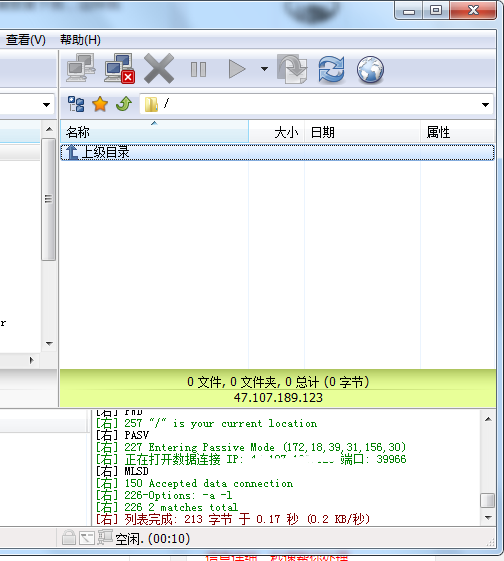This screenshot has height=561, width=504.
Task: Minimize the FTP client window
Action: click(409, 10)
